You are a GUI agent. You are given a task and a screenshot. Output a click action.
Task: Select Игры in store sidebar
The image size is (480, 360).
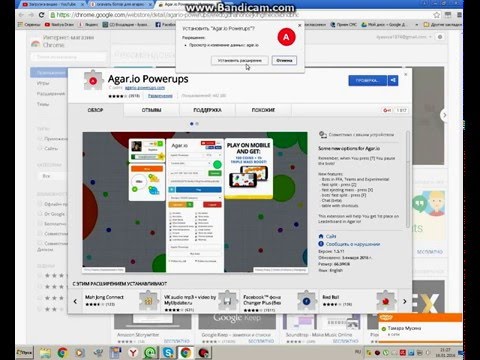point(43,83)
